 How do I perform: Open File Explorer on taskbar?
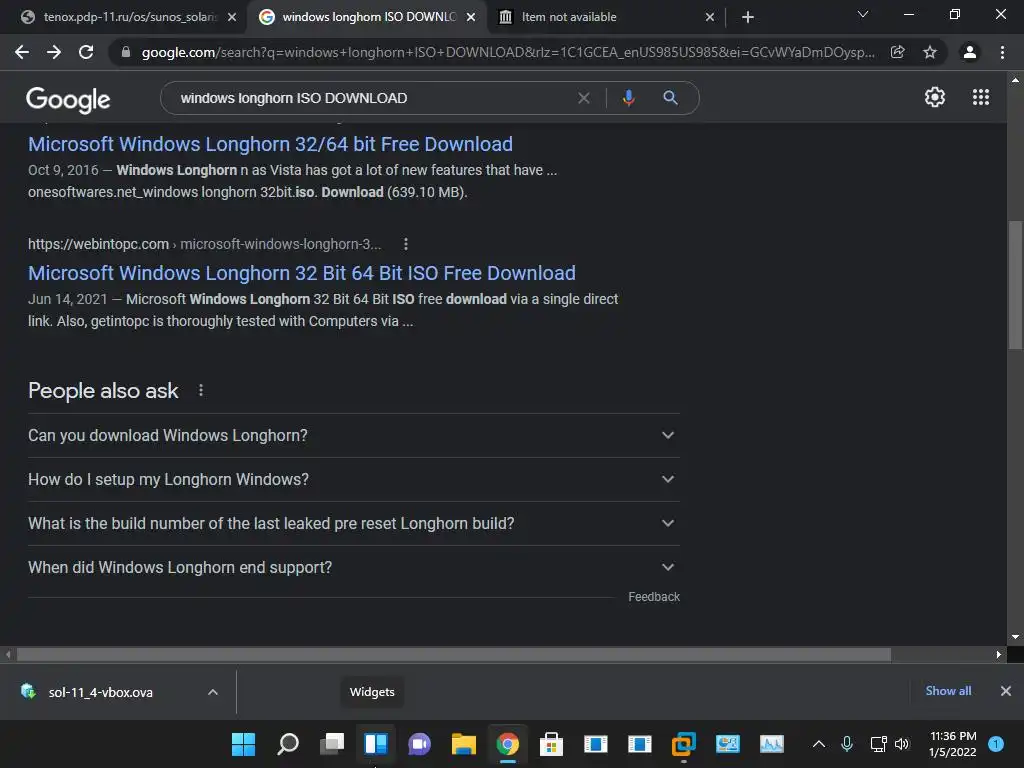[463, 744]
